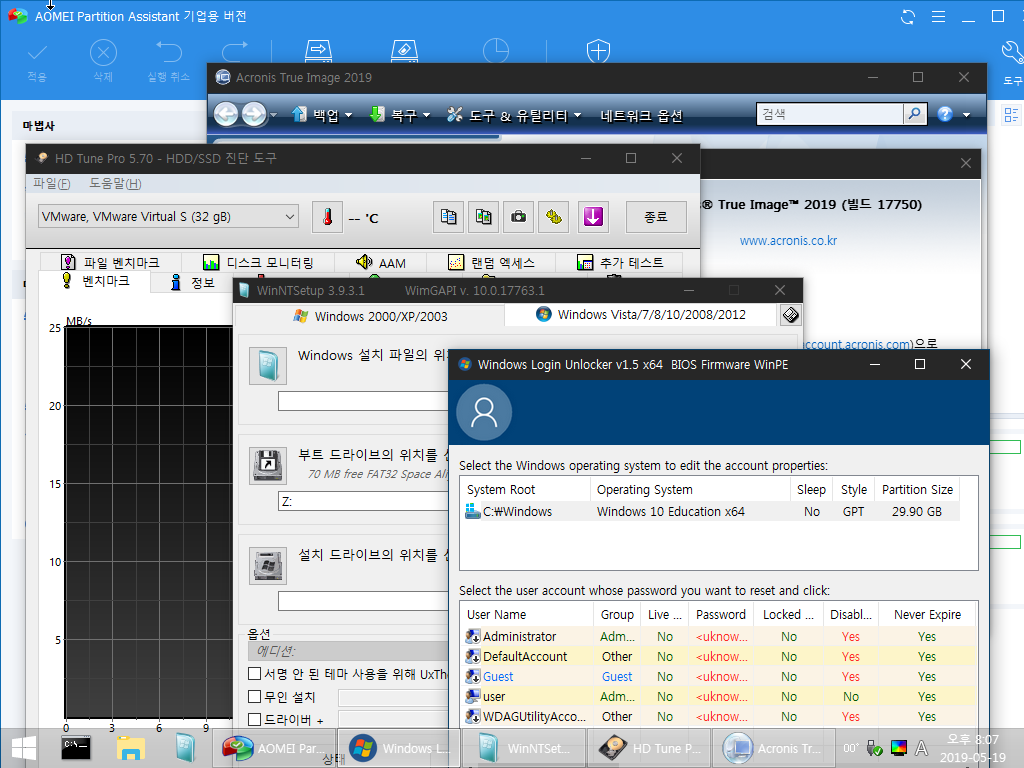1024x768 pixels.
Task: Open Command Prompt from the taskbar
Action: 76,748
